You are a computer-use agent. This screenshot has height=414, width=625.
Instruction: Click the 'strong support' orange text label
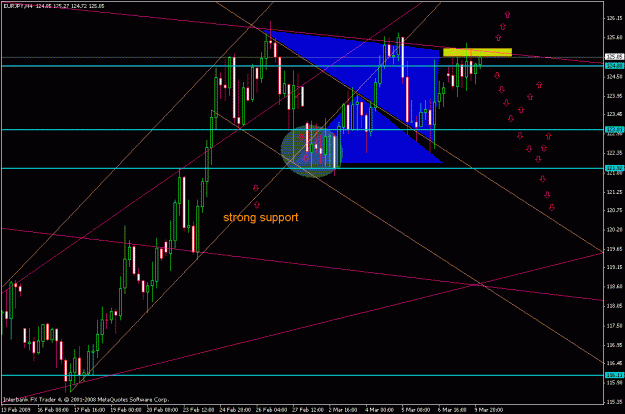(261, 218)
